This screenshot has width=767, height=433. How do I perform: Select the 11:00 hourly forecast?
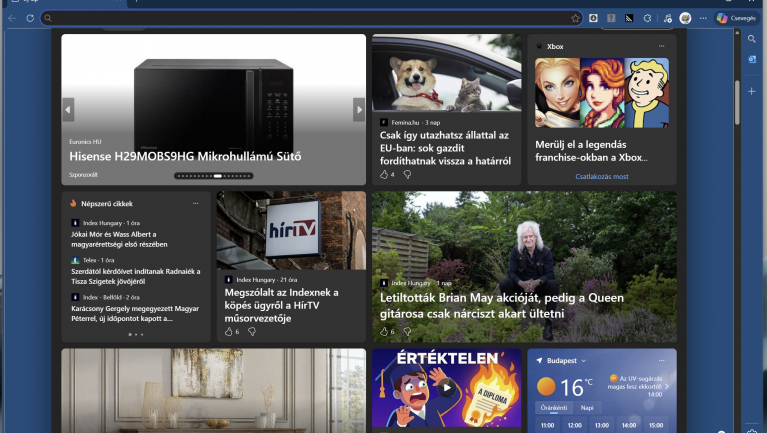tap(547, 425)
